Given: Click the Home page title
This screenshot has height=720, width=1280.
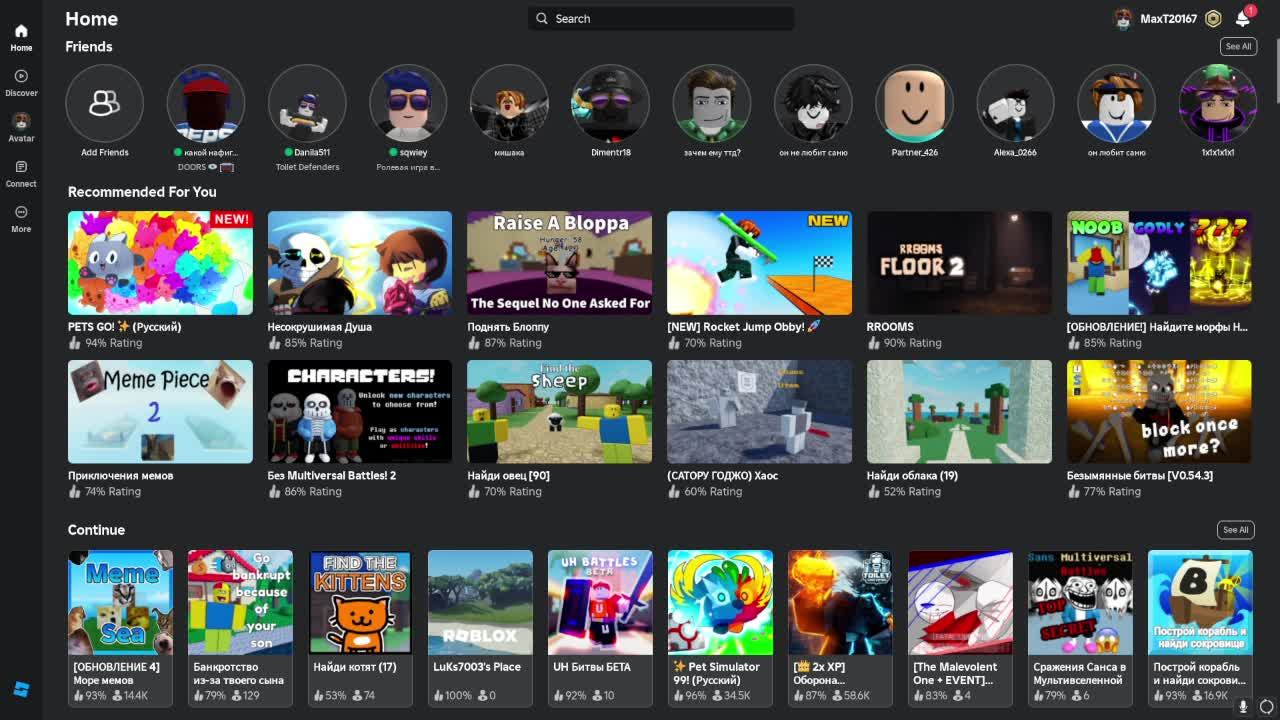Looking at the screenshot, I should click(91, 19).
